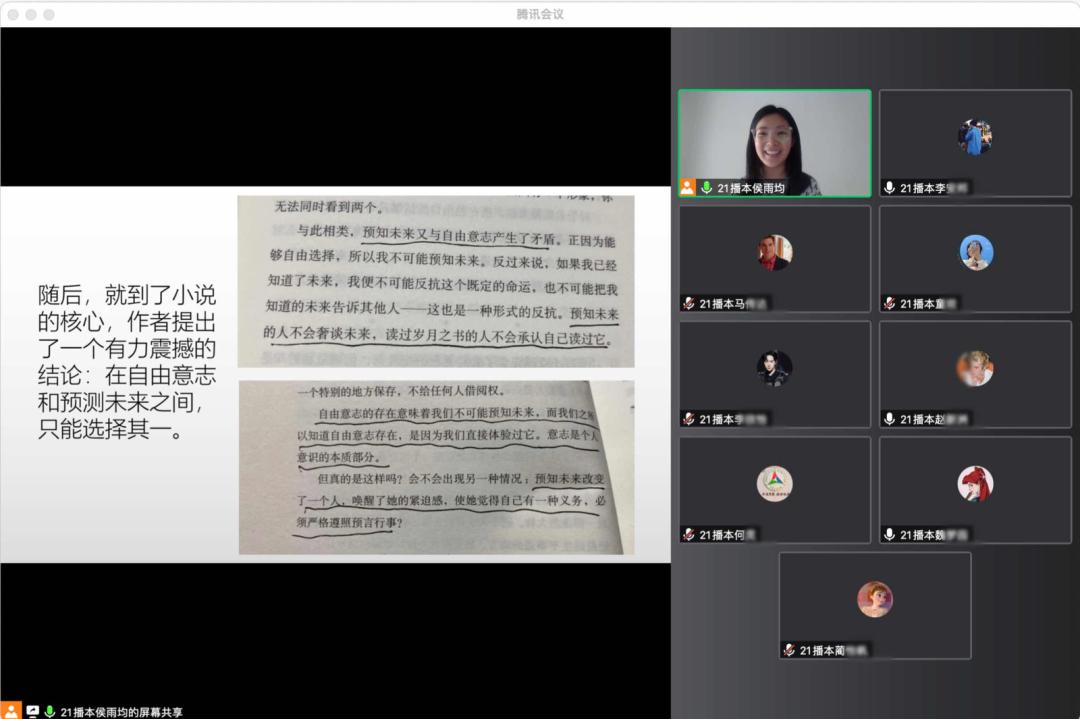Screen dimensions: 1080x719
Task: Click the microphone icon beside 21播本李
Action: 889,187
